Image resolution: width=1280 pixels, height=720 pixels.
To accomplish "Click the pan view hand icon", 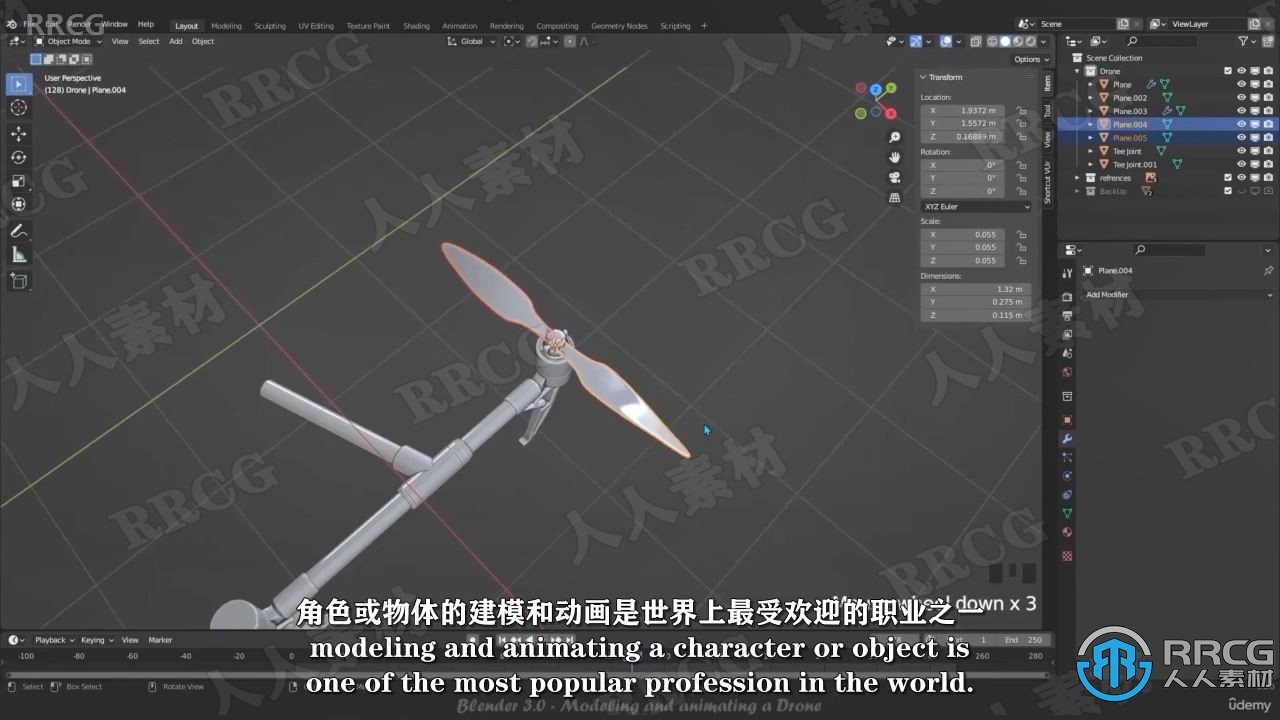I will 895,157.
